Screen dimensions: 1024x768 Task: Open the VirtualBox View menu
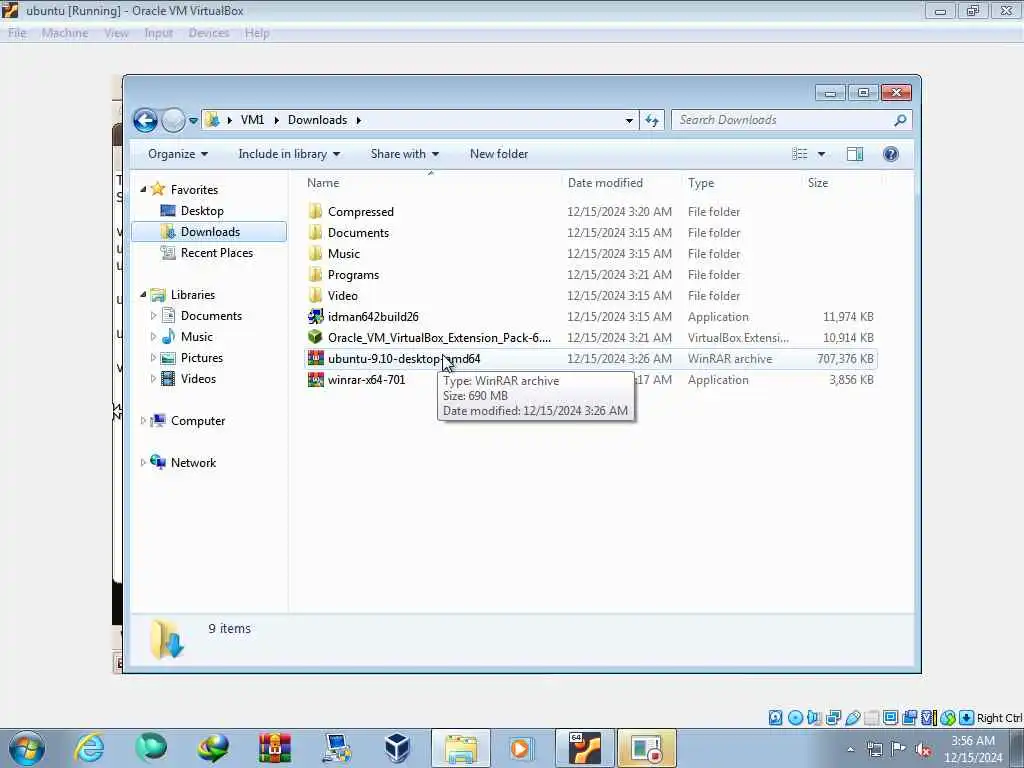click(x=116, y=33)
